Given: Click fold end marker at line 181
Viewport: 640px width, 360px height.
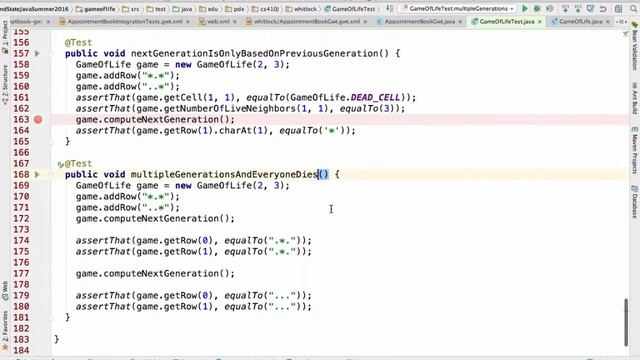Looking at the screenshot, I should point(51,318).
